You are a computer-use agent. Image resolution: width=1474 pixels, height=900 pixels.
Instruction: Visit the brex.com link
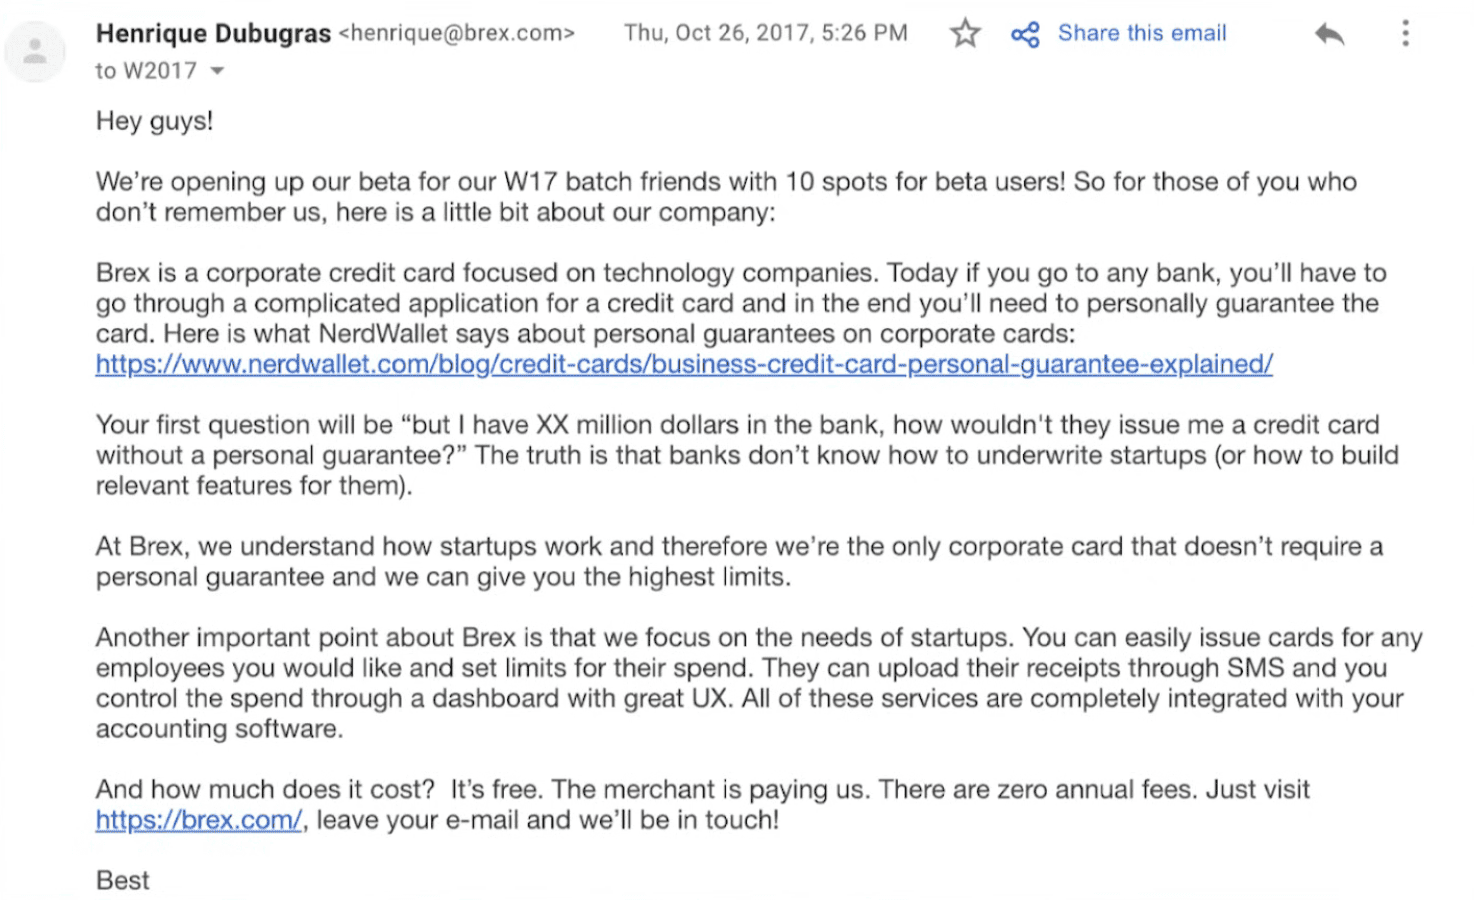click(x=198, y=820)
